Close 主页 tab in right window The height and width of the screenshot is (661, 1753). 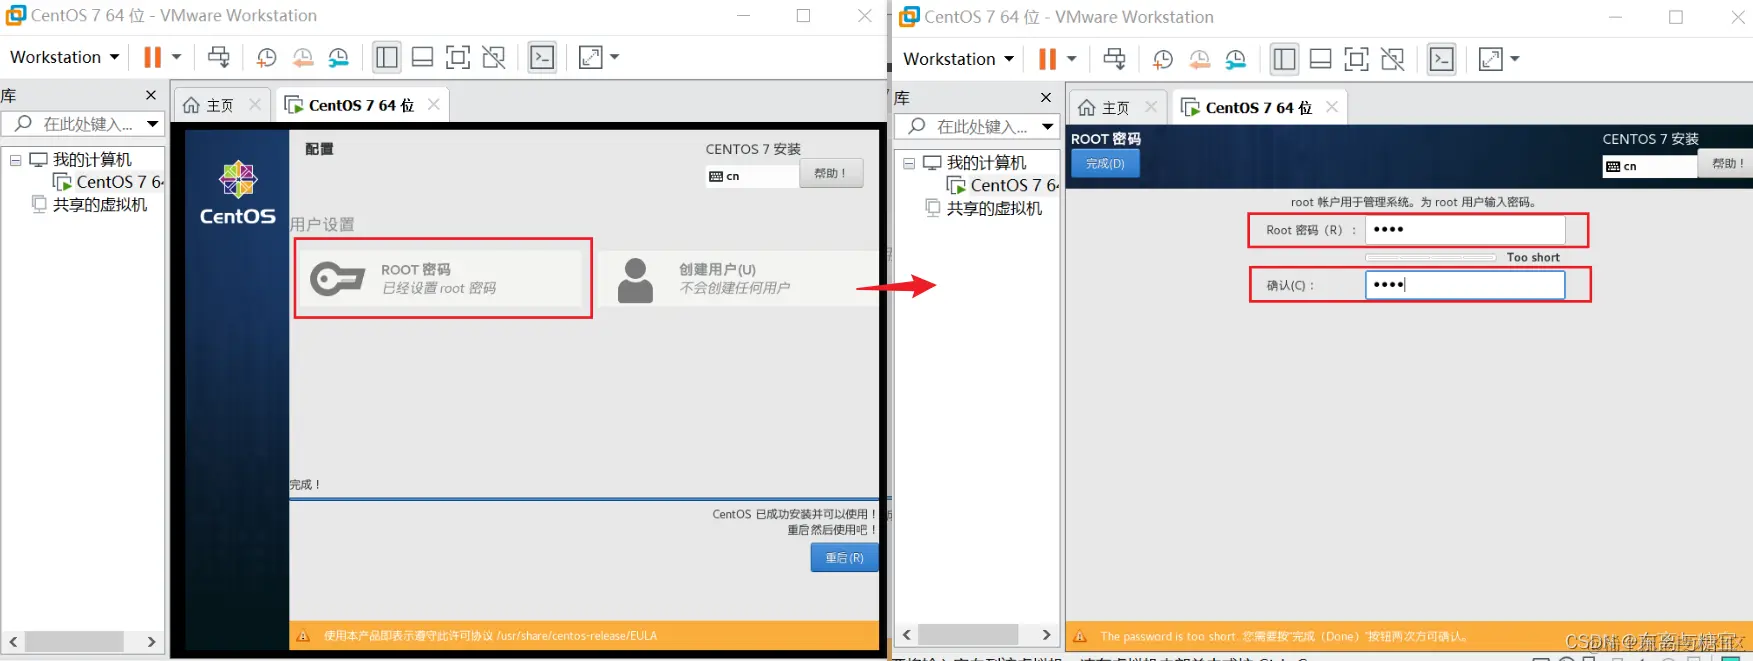click(1151, 106)
